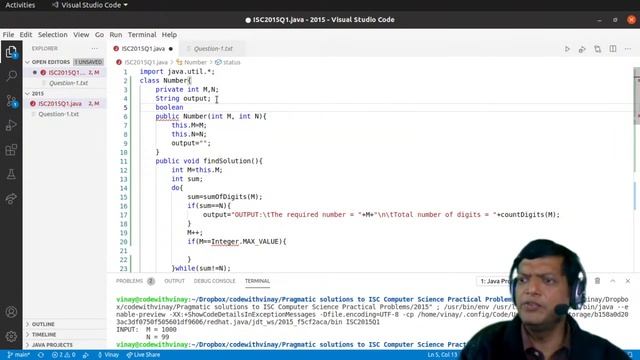Open the Explorer view in activity bar
Viewport: 640px width, 360px height.
pyautogui.click(x=11, y=52)
